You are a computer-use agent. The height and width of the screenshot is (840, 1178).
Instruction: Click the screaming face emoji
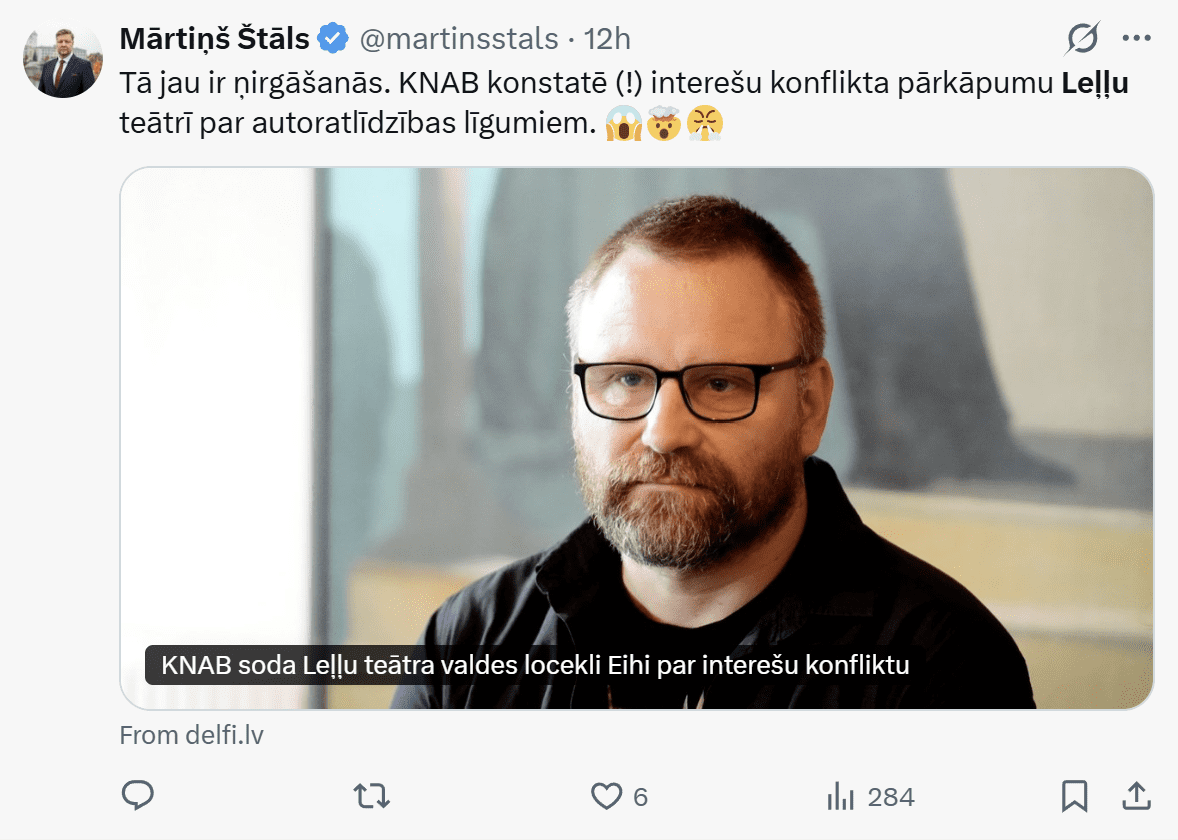tap(623, 124)
